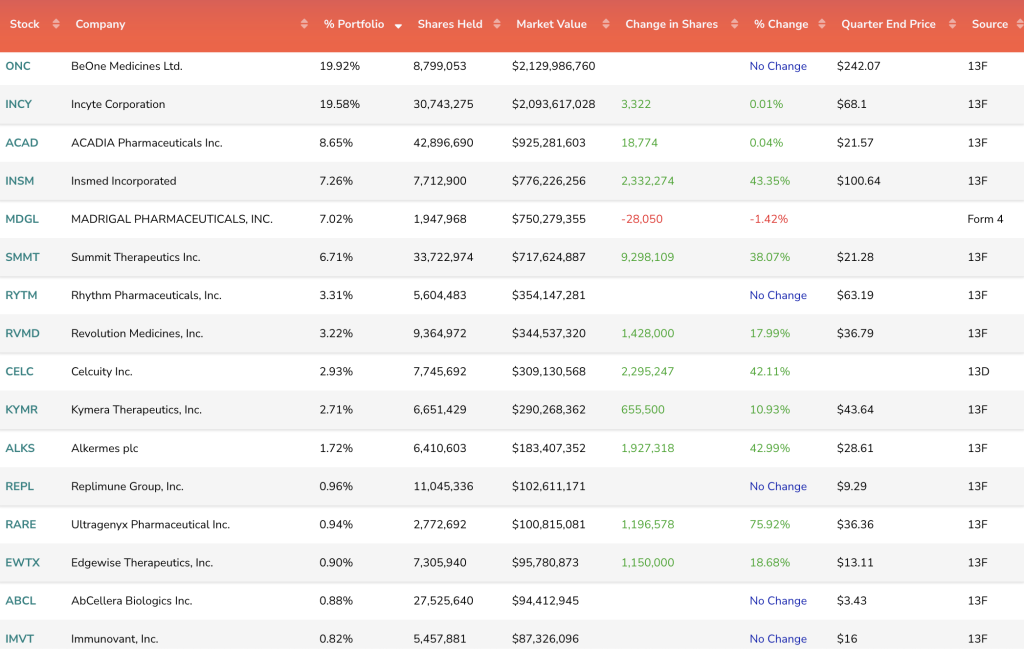The height and width of the screenshot is (649, 1024).
Task: Click the Change in Shares header label
Action: click(671, 24)
